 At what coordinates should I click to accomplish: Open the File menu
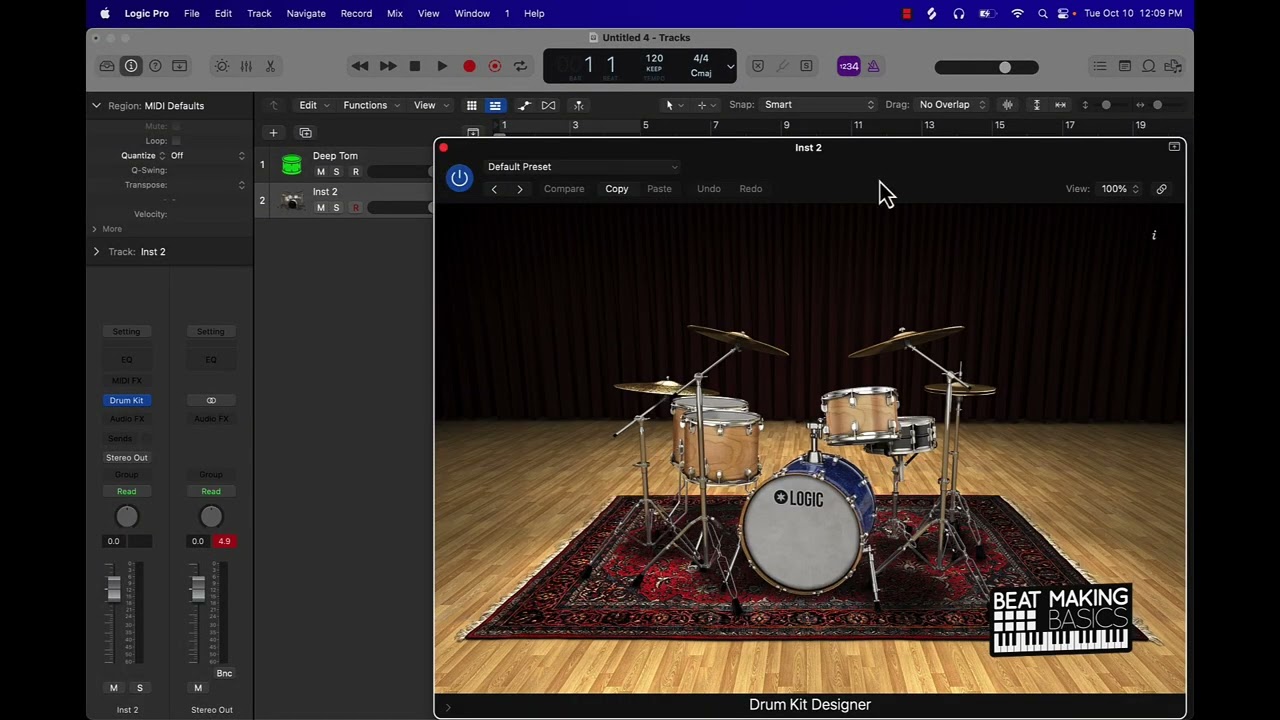click(x=191, y=14)
